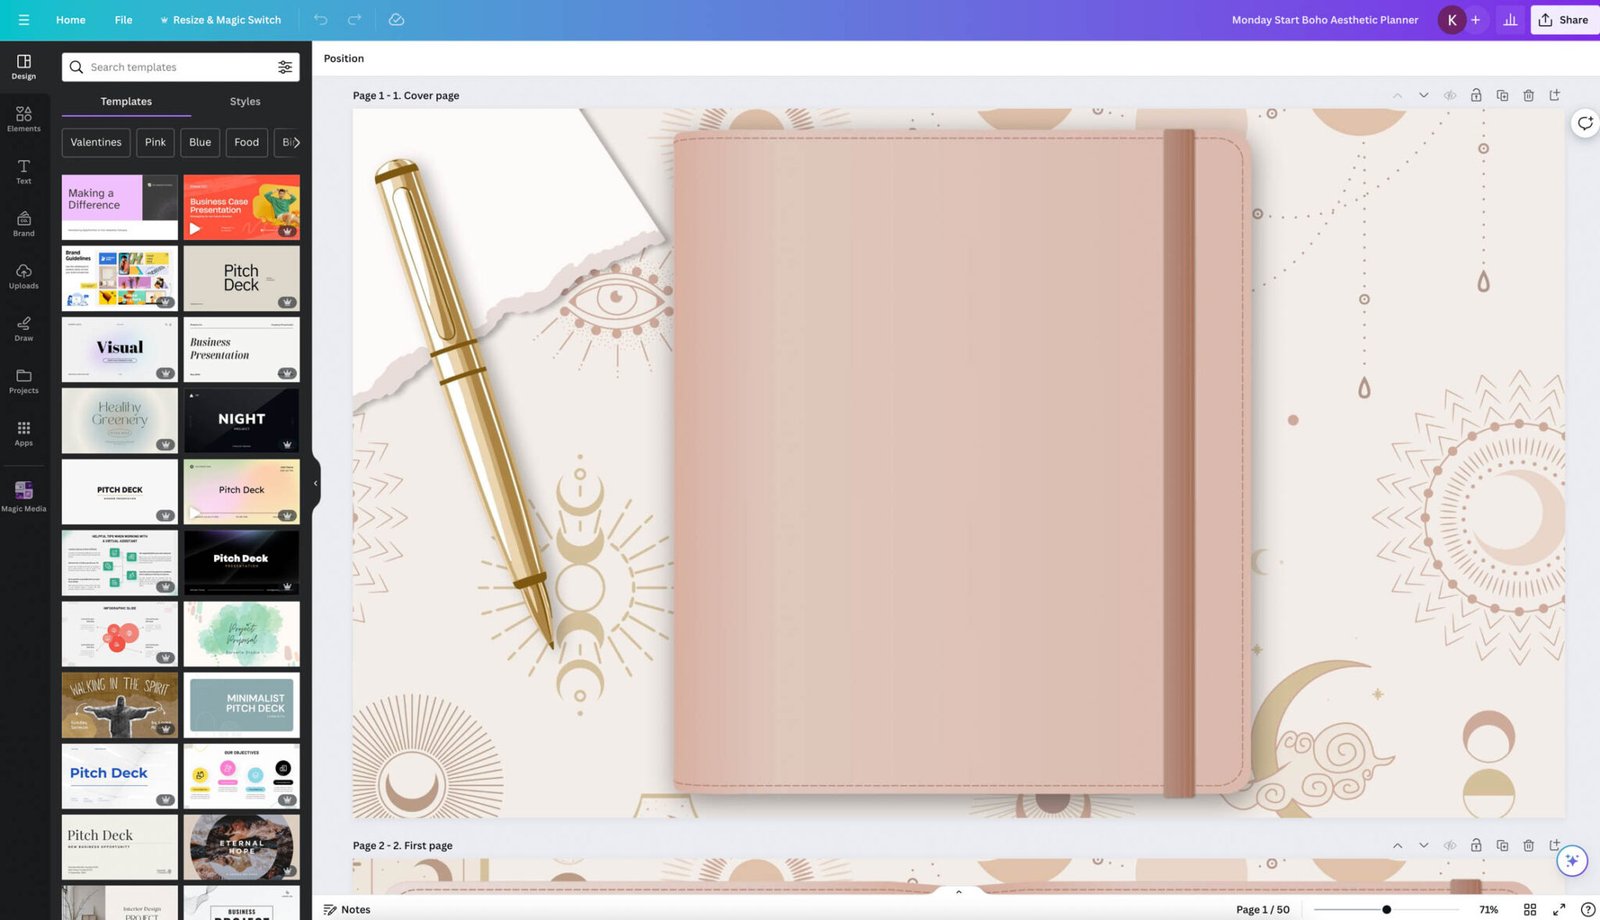Delete Page 1 using trash icon
Viewport: 1600px width, 920px height.
pos(1528,96)
